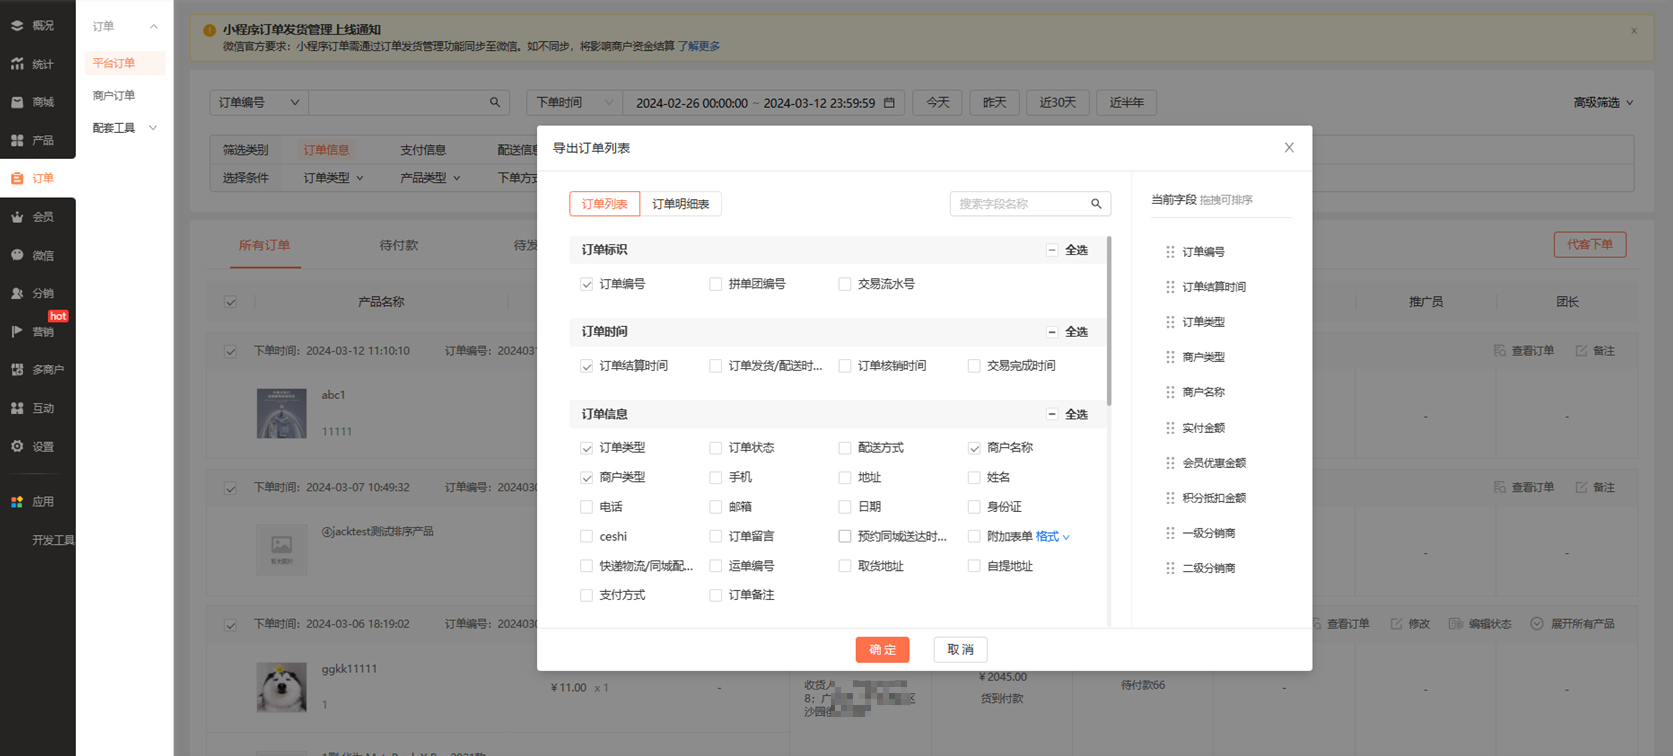The image size is (1673, 756).
Task: Check the 拼单团编号 checkbox
Action: click(716, 284)
